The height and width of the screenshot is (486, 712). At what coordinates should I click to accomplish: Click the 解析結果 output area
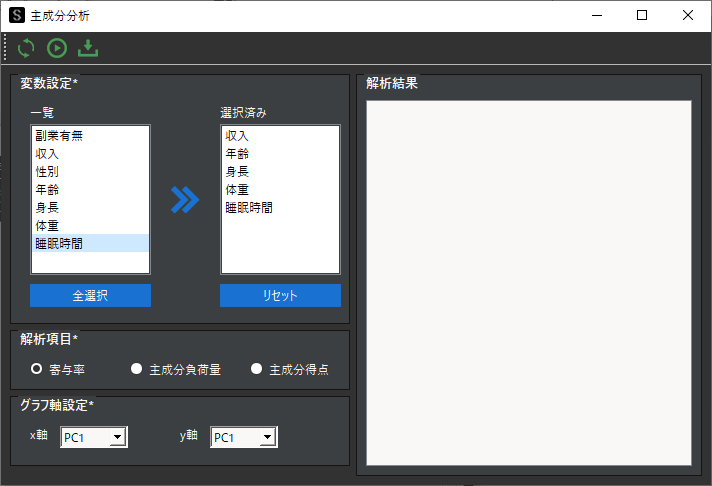click(x=529, y=283)
